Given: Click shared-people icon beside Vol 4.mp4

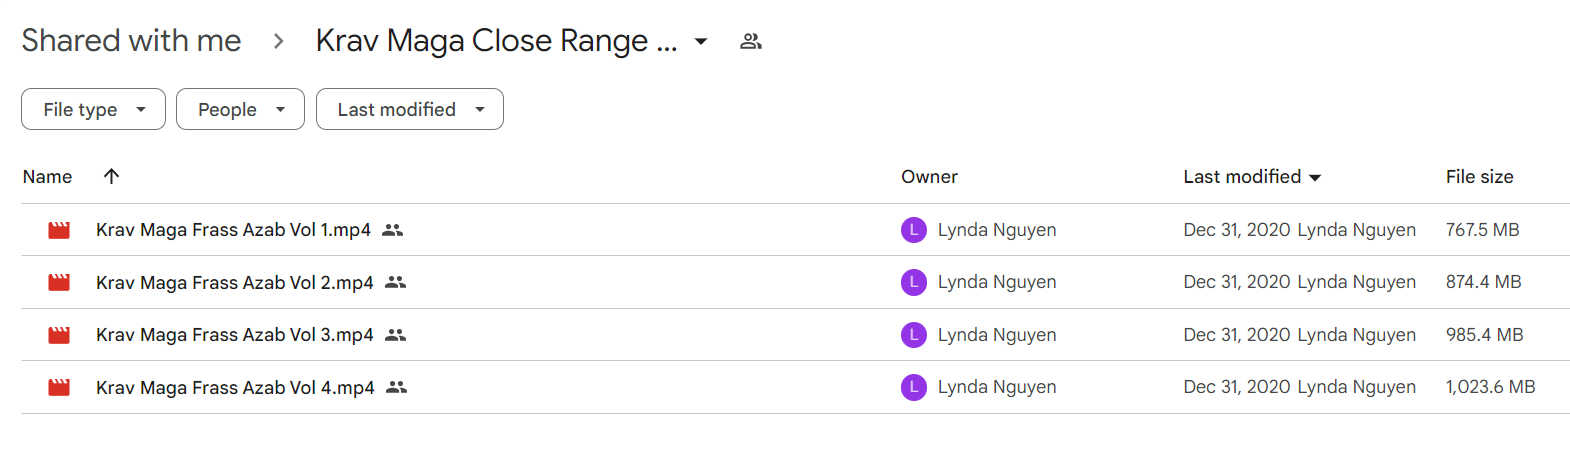Looking at the screenshot, I should [x=397, y=387].
